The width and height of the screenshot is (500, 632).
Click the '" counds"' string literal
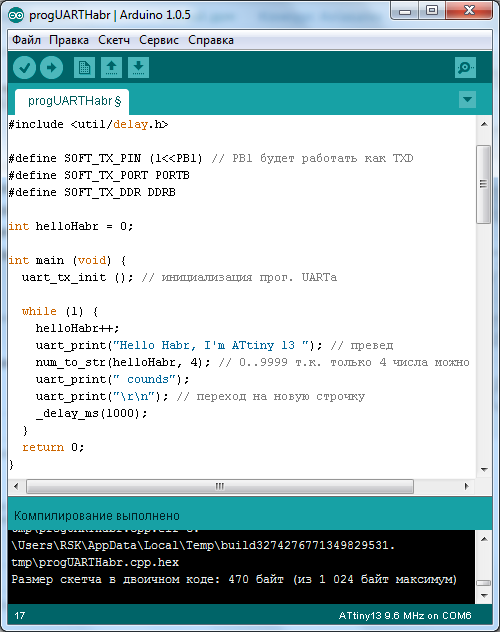click(144, 379)
